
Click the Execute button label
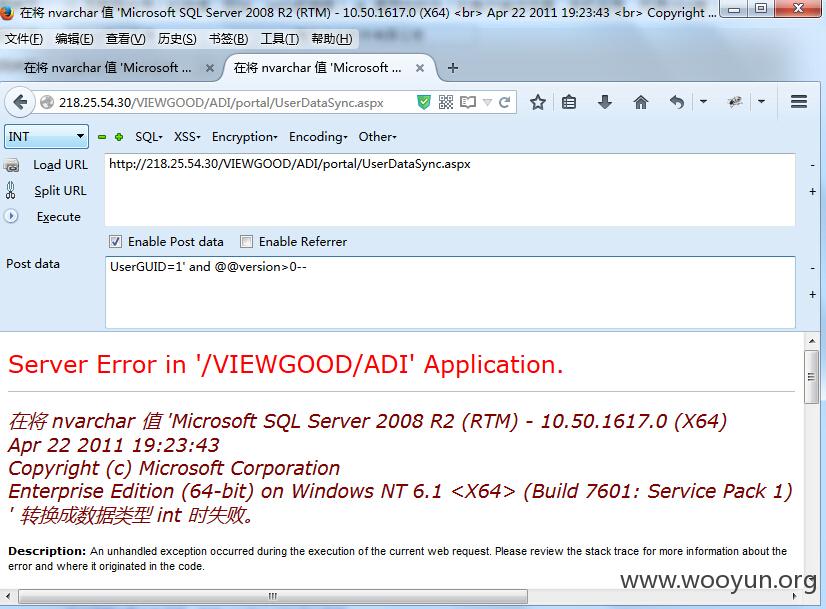tap(58, 217)
